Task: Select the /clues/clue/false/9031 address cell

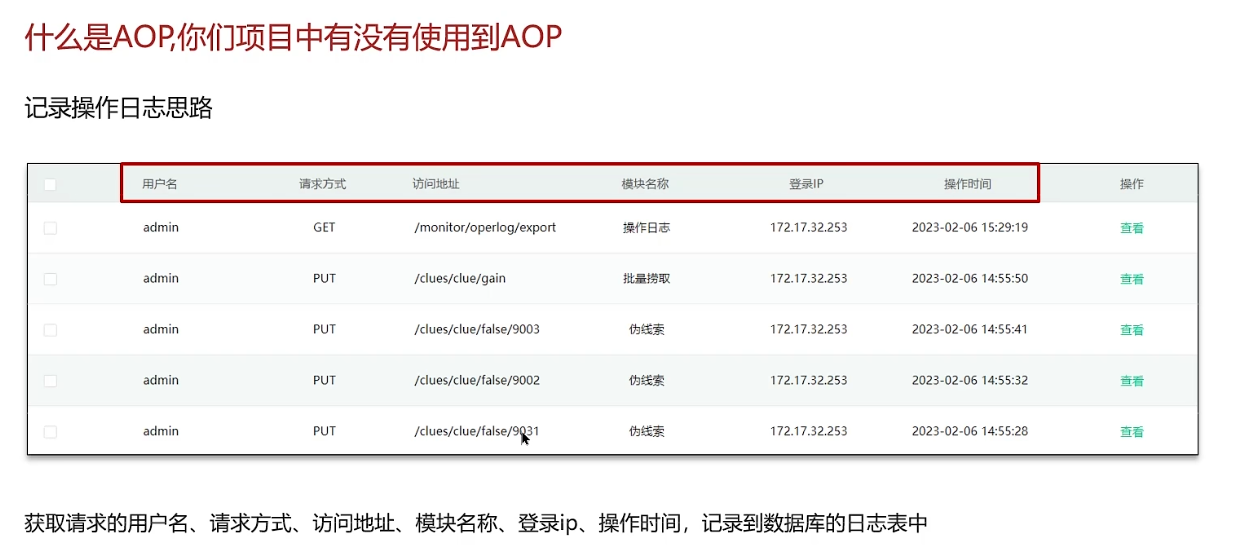Action: [477, 431]
